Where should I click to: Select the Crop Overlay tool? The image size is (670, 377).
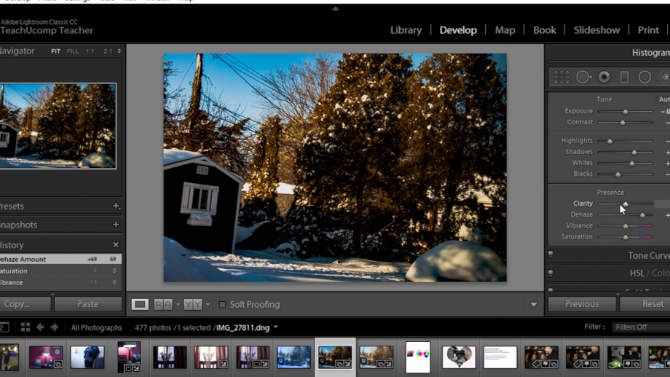(561, 77)
